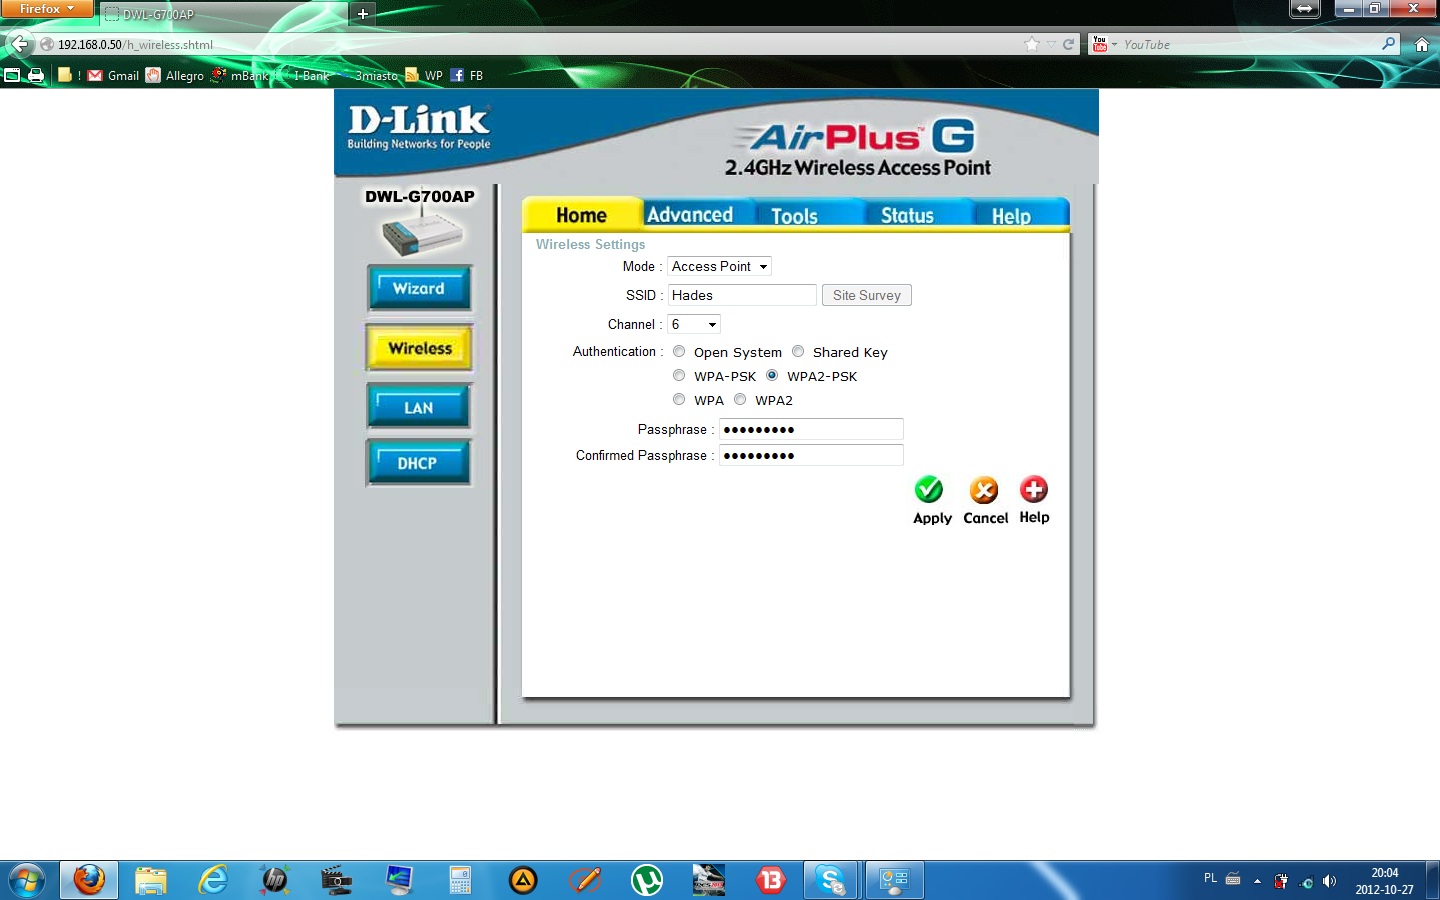
Task: Open the YouTube search engine selector
Action: (x=1103, y=44)
